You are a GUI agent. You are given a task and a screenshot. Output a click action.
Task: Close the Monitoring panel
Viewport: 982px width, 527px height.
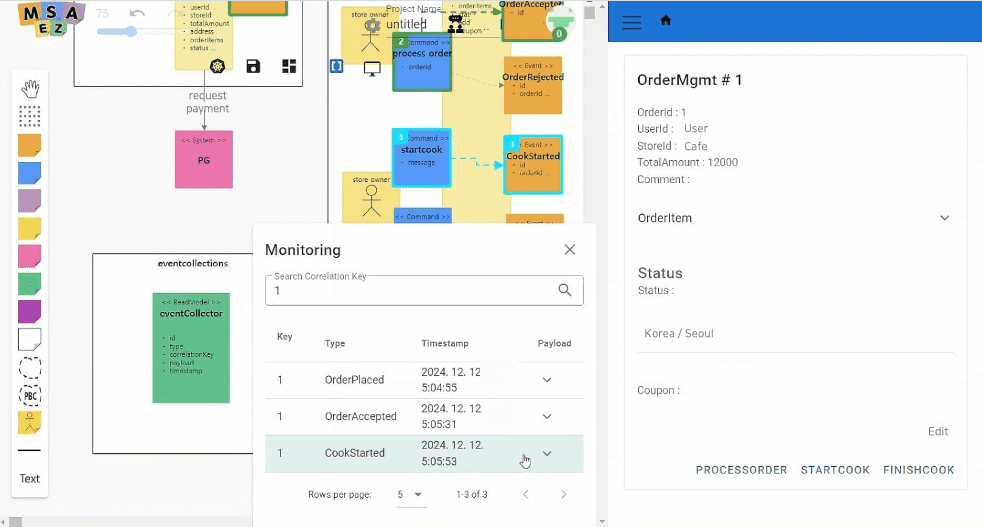[570, 250]
